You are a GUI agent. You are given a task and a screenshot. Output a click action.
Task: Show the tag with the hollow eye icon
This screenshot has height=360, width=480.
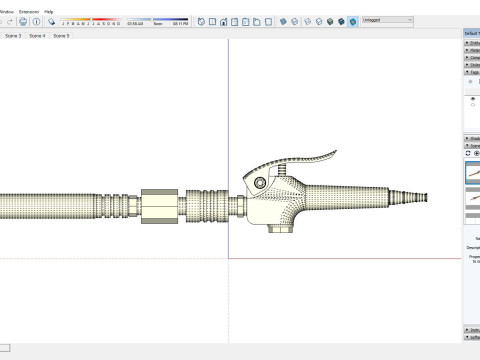click(x=473, y=105)
